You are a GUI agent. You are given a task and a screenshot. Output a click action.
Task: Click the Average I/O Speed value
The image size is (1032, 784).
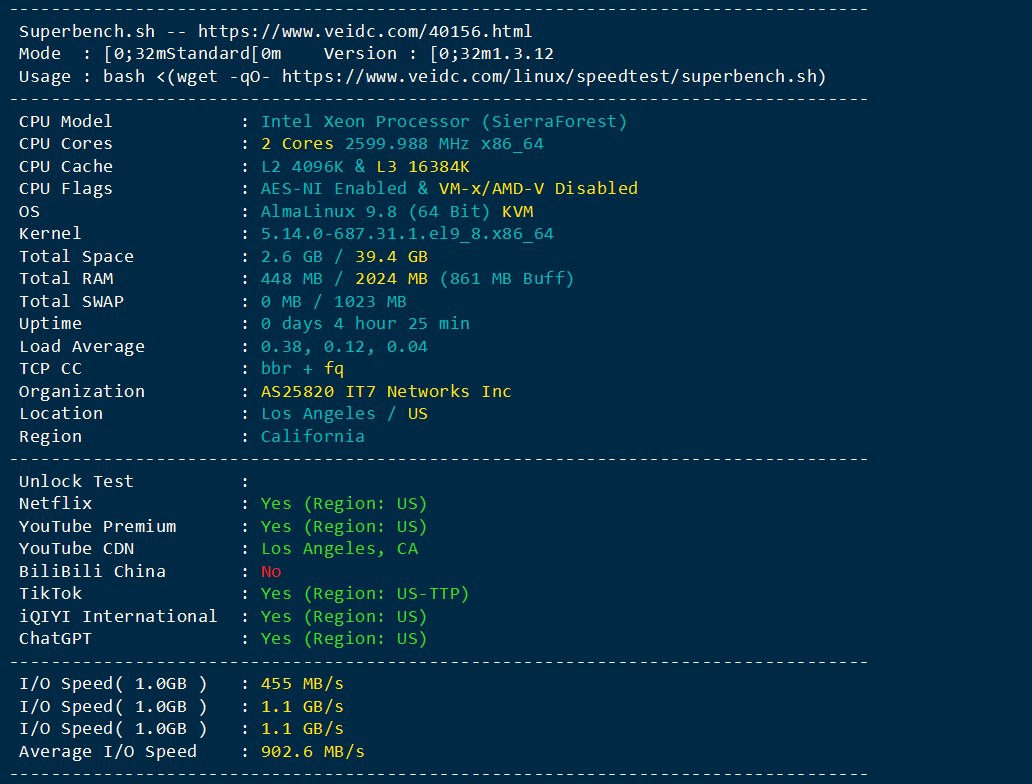click(x=312, y=752)
